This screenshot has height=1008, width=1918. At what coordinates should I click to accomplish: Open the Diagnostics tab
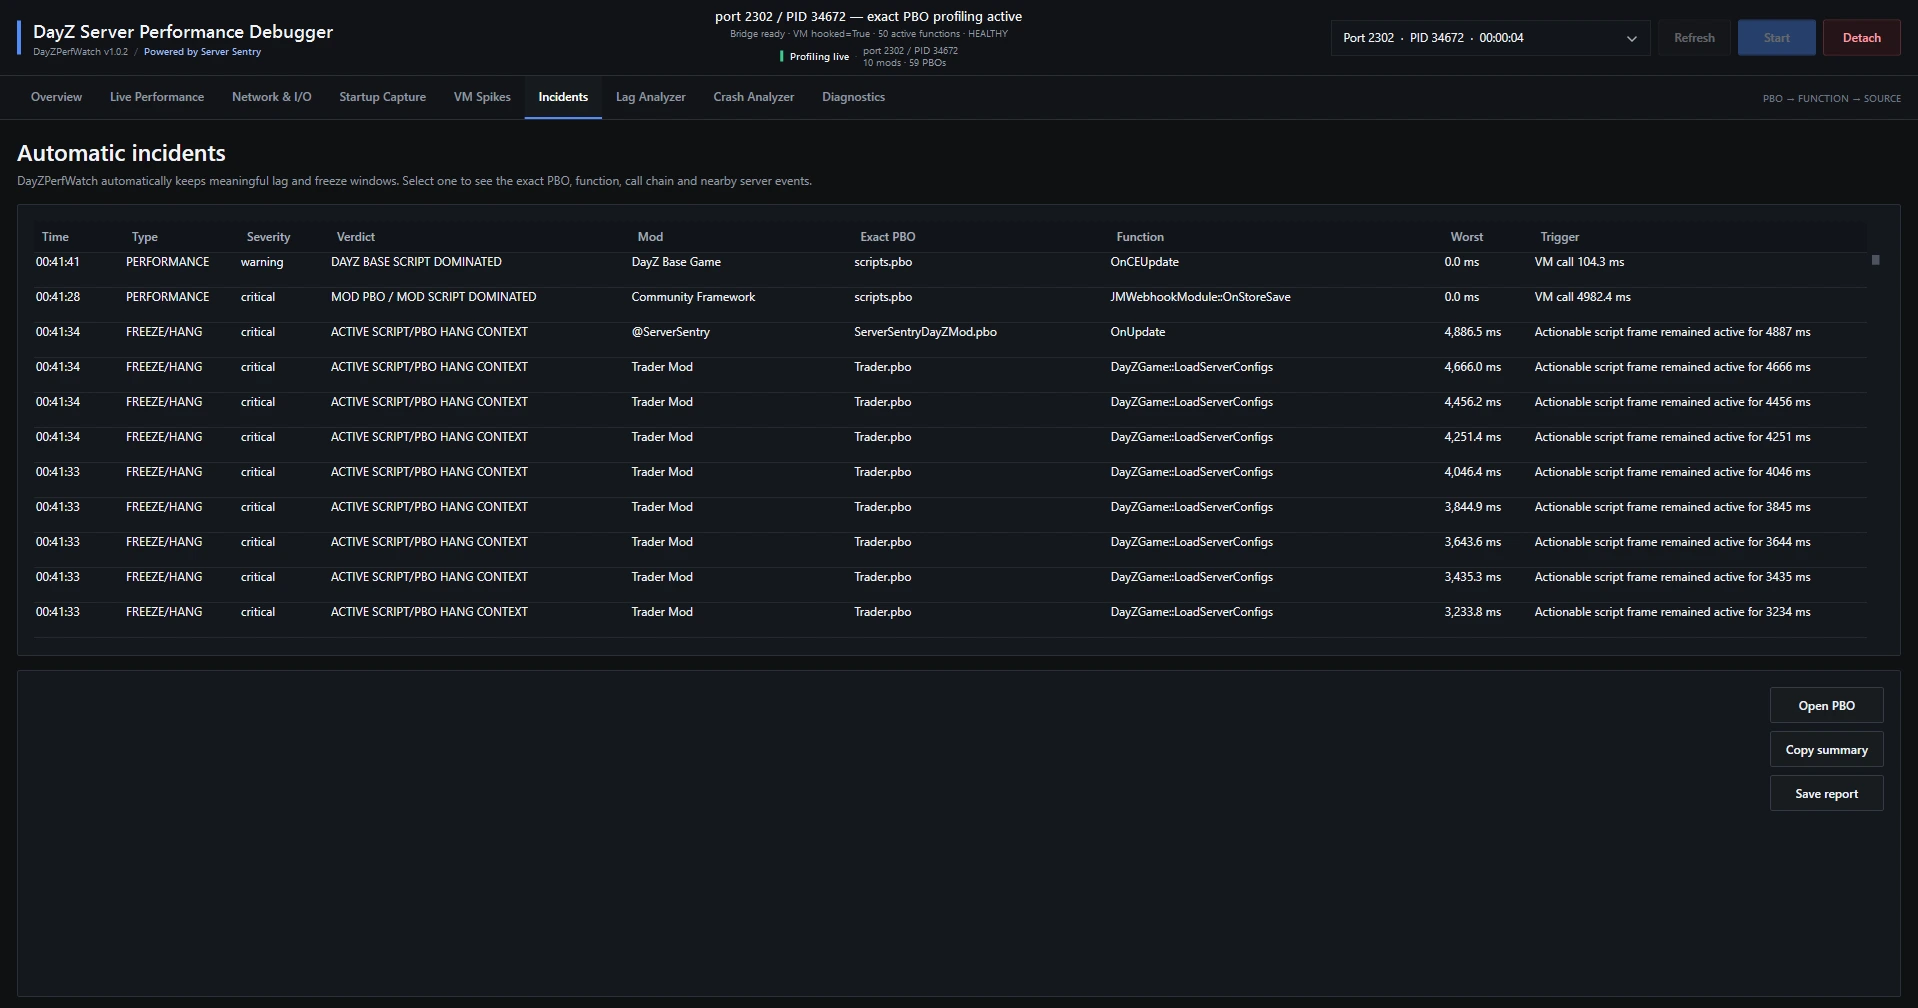(853, 97)
